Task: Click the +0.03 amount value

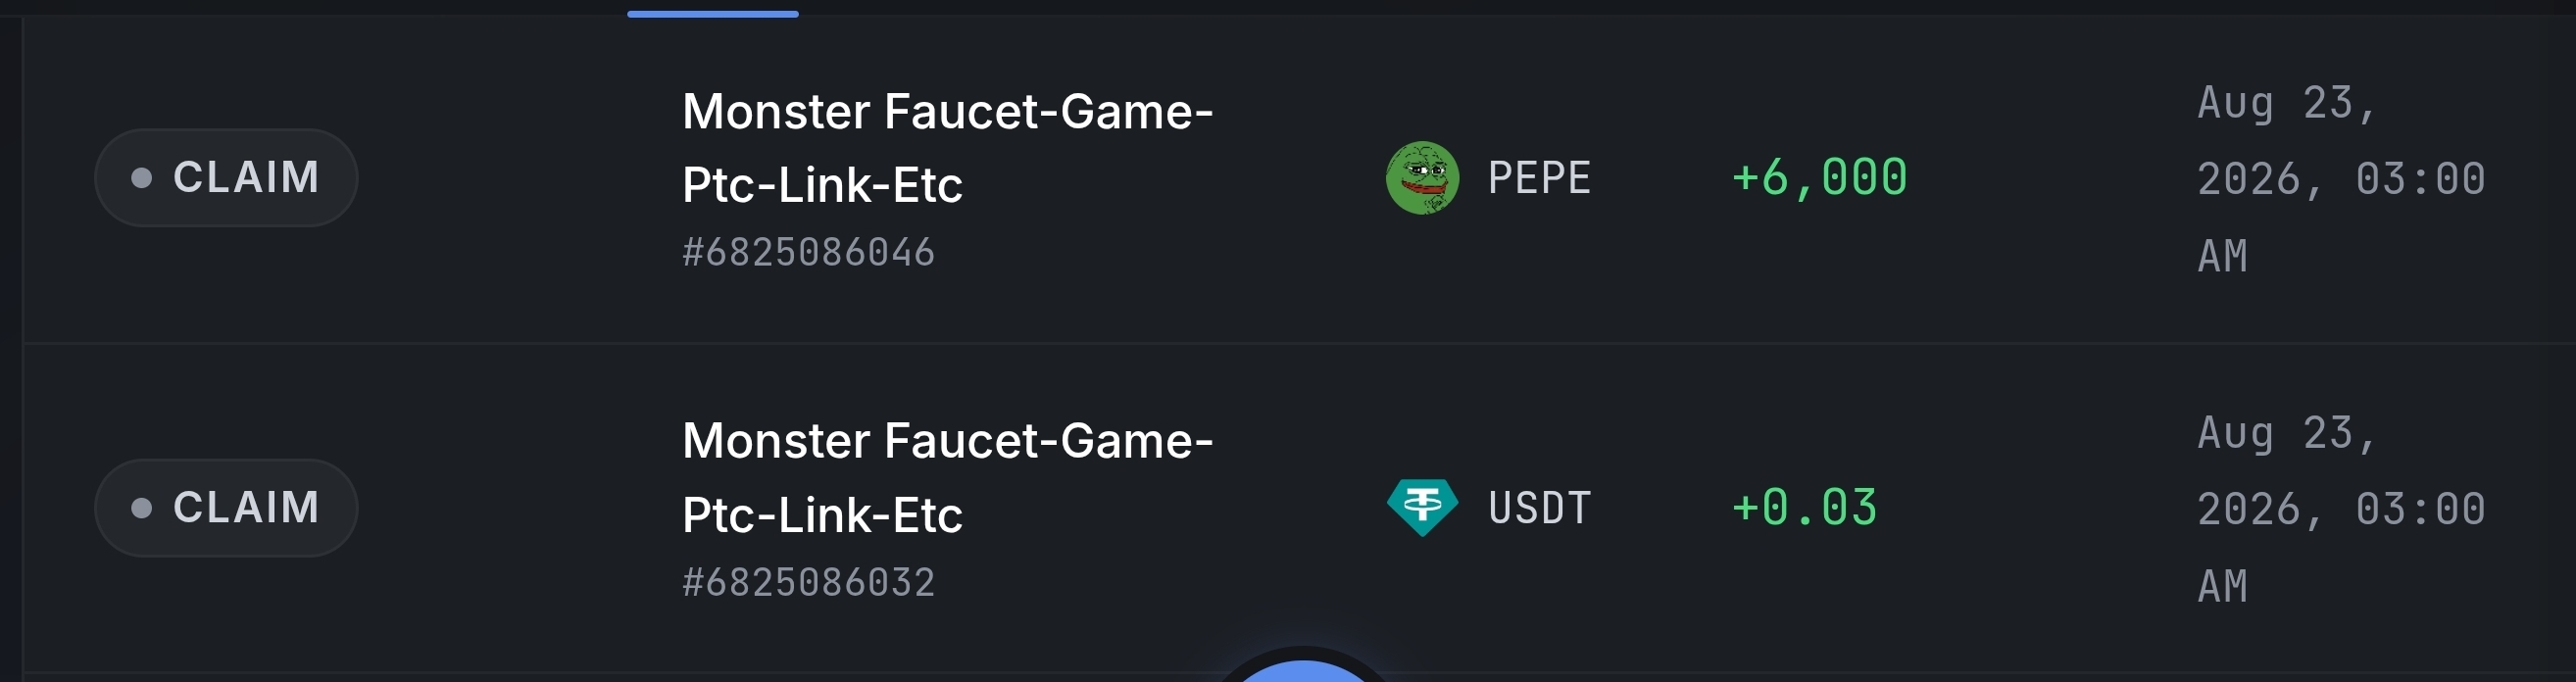Action: 1804,508
